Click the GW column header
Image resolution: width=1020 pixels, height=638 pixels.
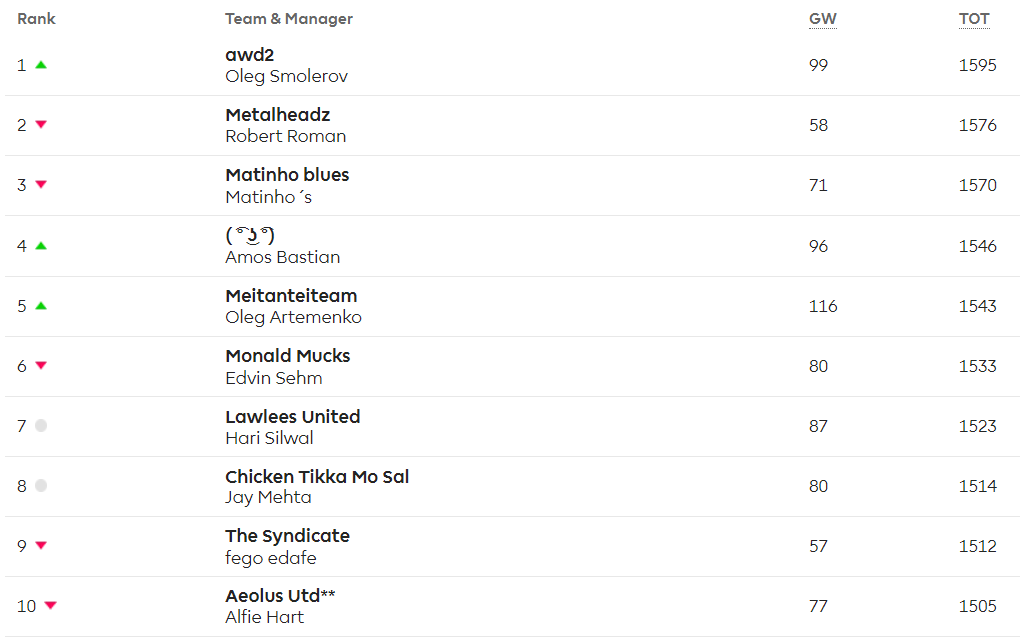pyautogui.click(x=822, y=19)
